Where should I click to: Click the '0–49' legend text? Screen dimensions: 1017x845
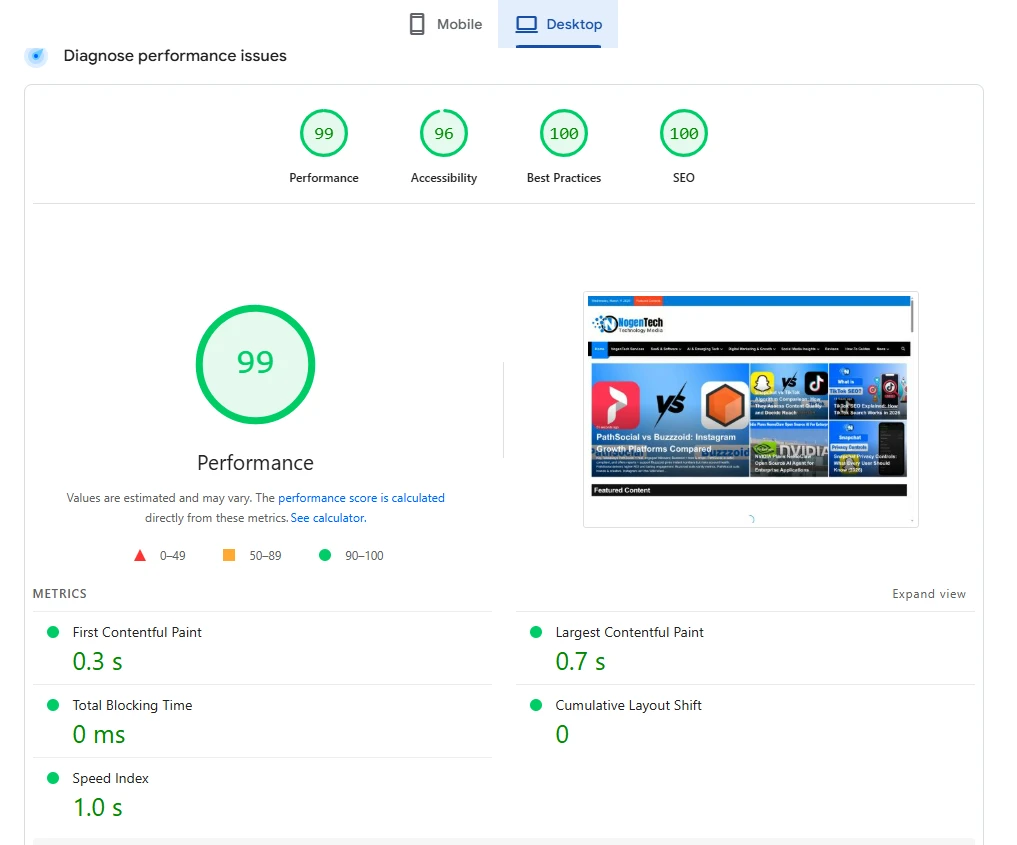click(x=173, y=556)
